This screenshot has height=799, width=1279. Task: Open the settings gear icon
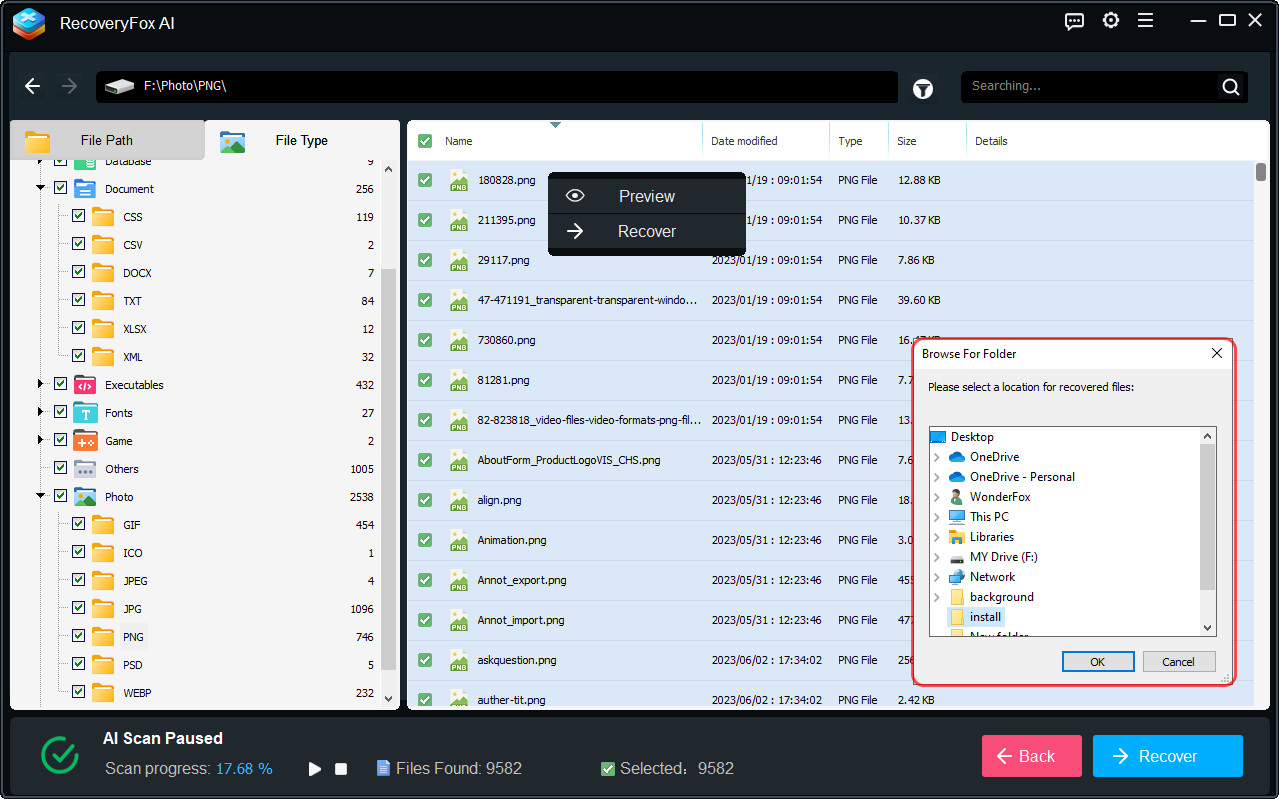(x=1110, y=21)
